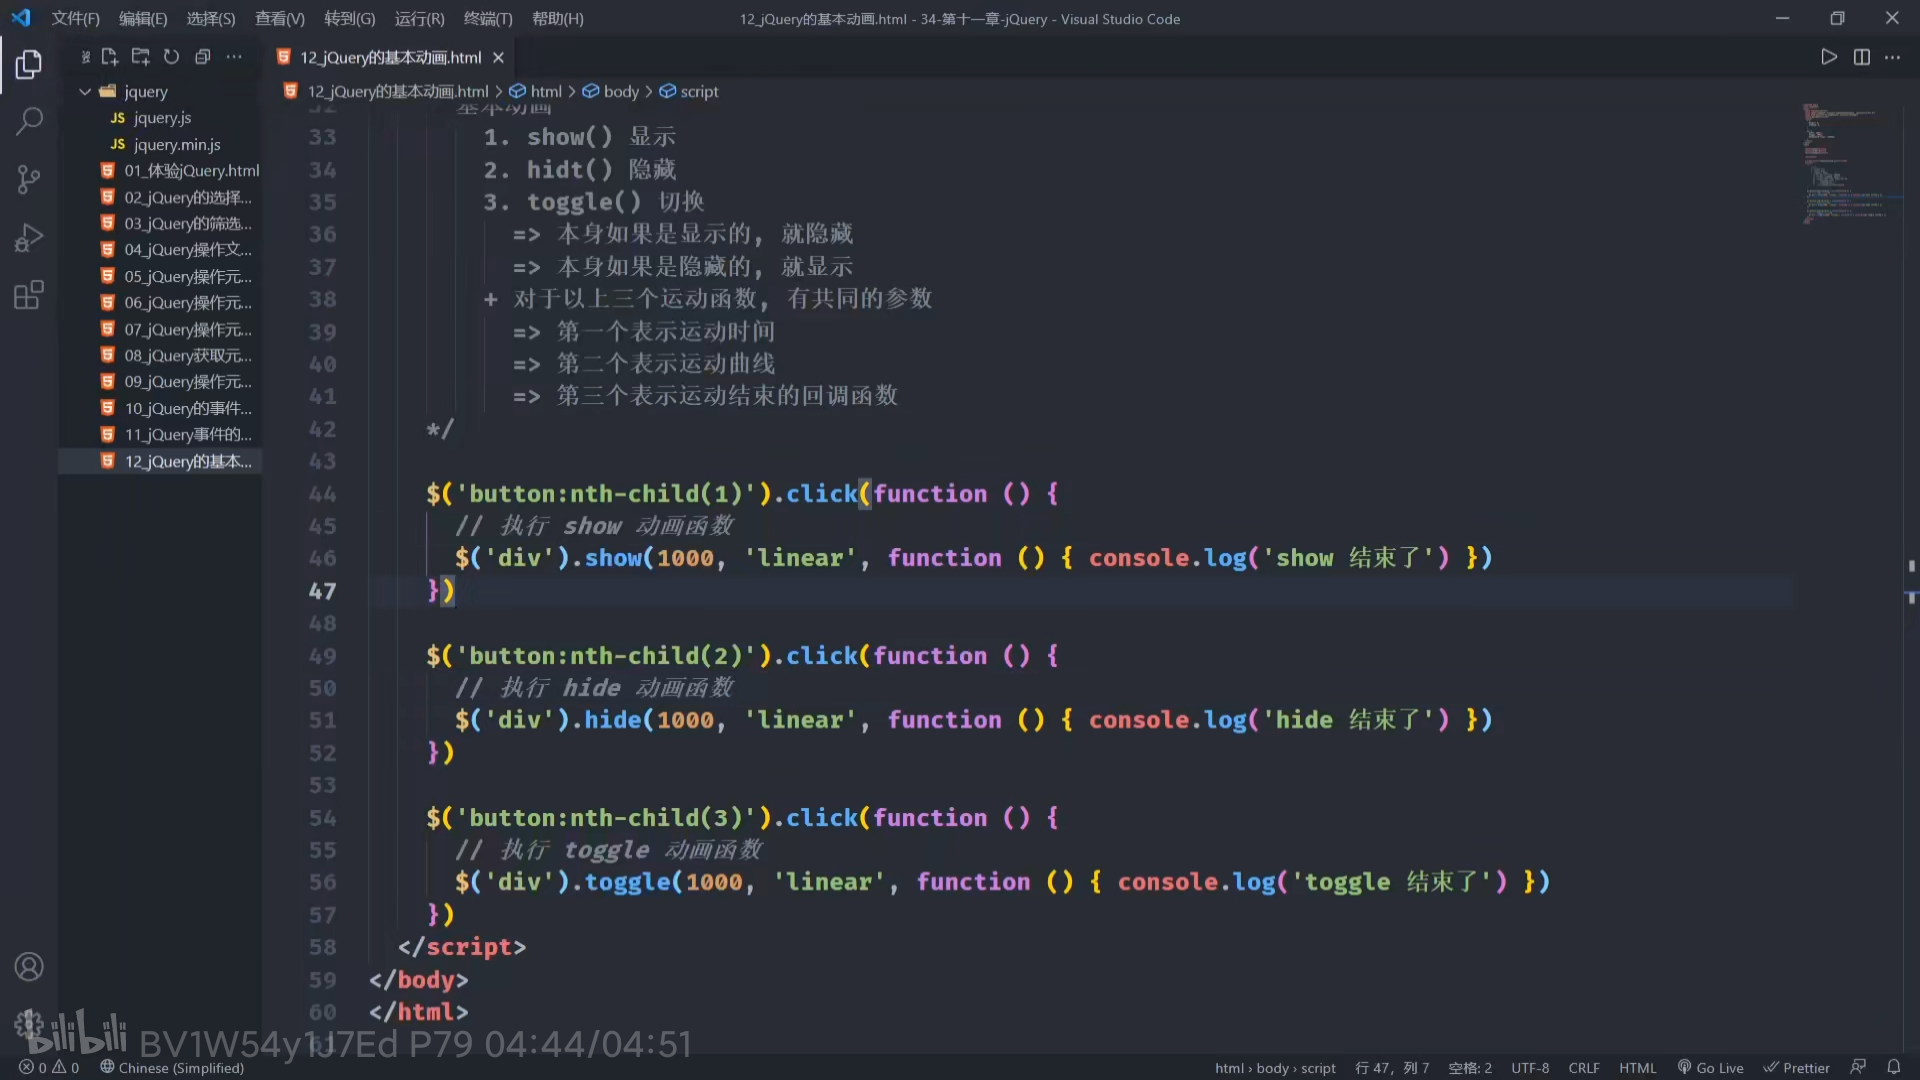Collapse all folders in explorer
The width and height of the screenshot is (1920, 1080).
(202, 57)
